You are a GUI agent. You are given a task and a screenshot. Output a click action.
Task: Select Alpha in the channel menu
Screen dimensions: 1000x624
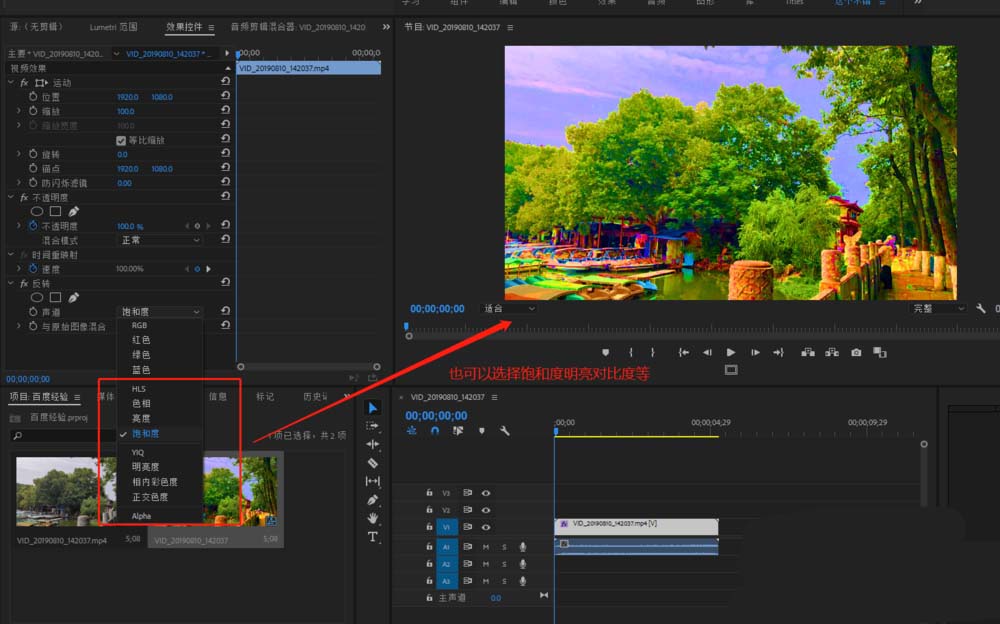pyautogui.click(x=141, y=516)
